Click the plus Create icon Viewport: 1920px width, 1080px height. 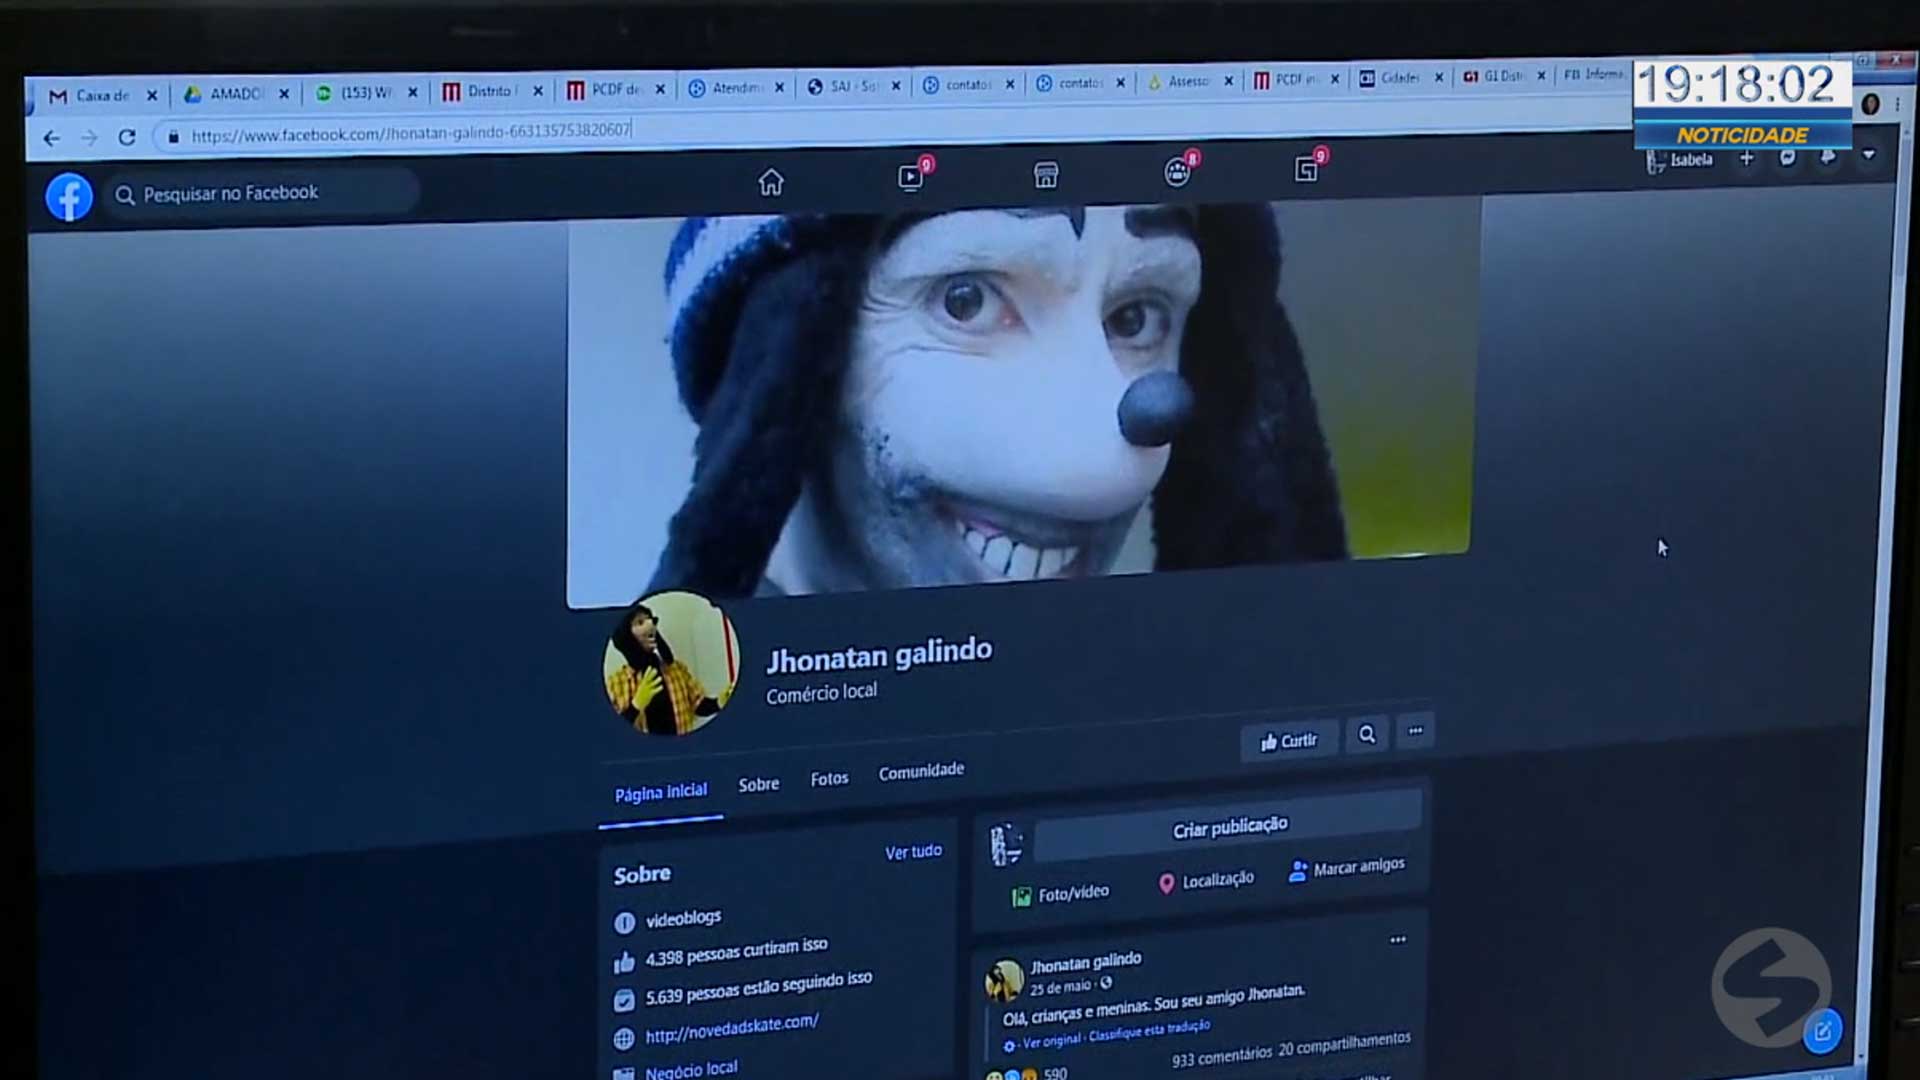1746,158
